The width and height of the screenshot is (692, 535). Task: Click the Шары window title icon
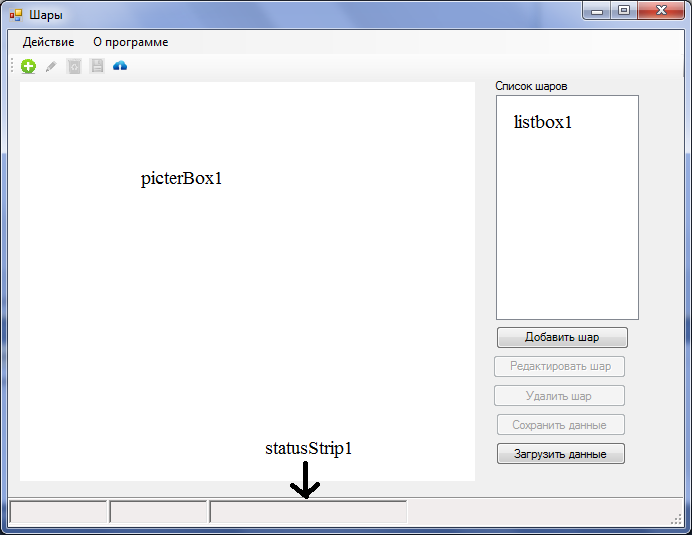[15, 15]
